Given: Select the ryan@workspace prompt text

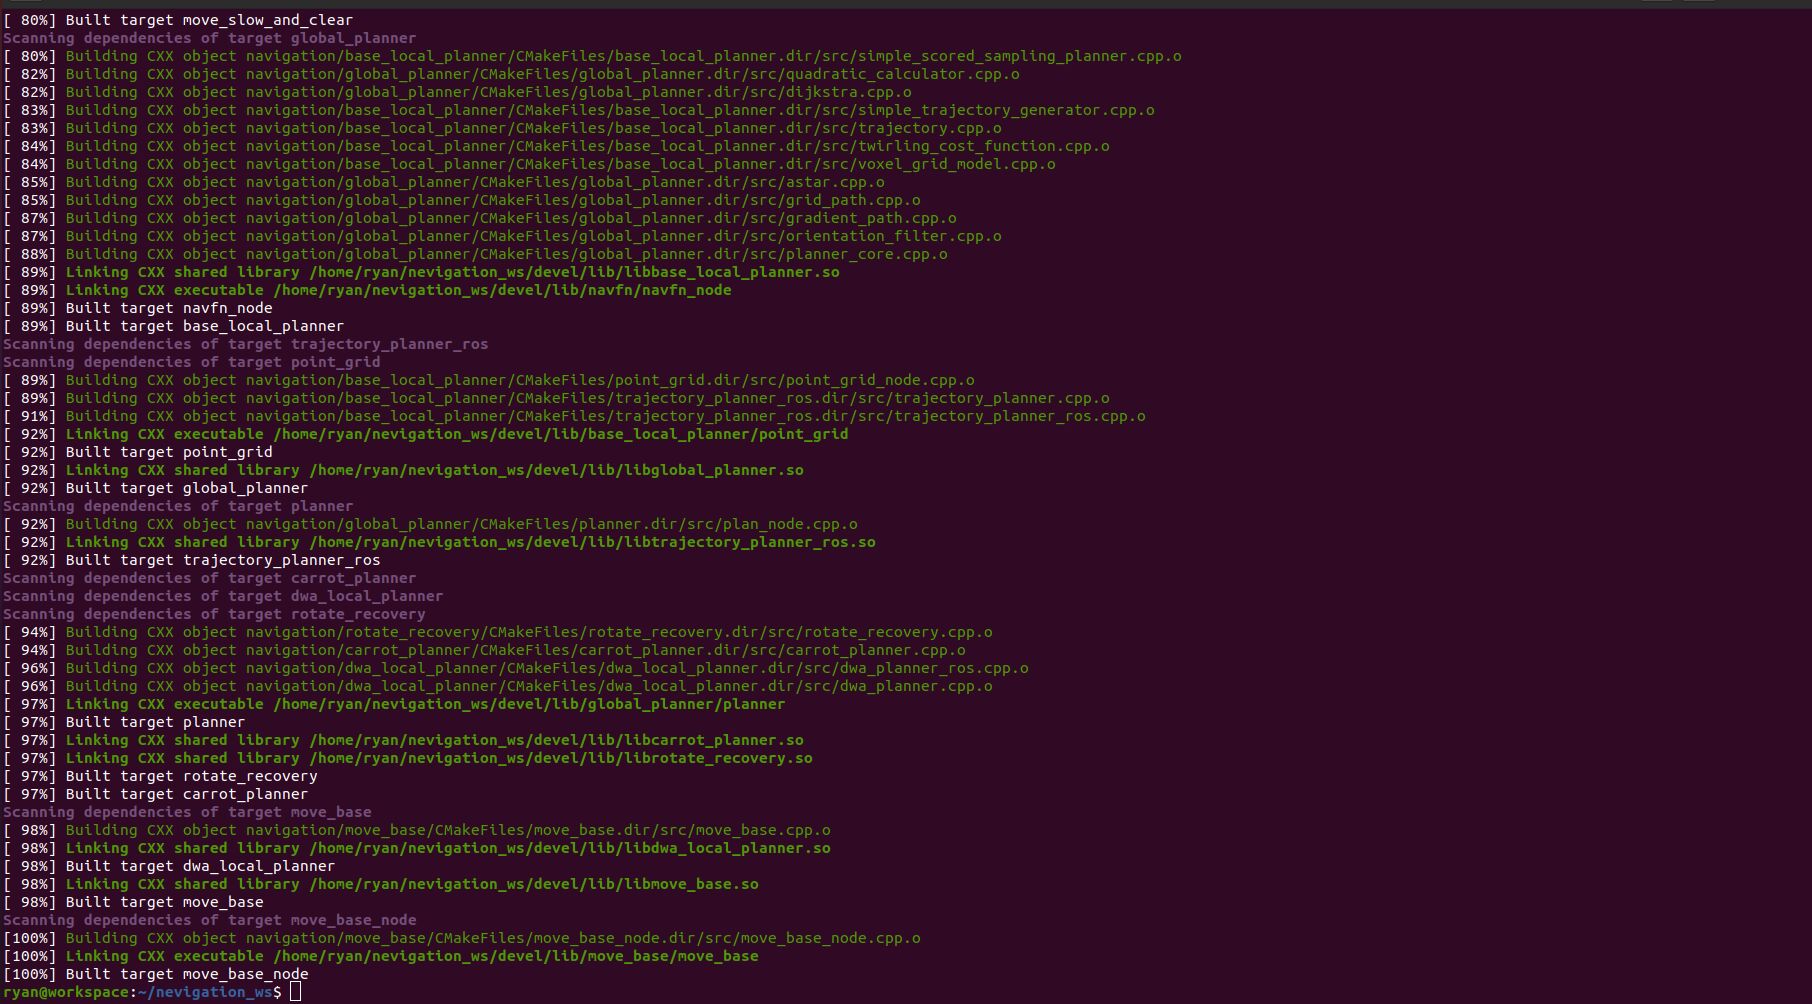Looking at the screenshot, I should point(65,992).
